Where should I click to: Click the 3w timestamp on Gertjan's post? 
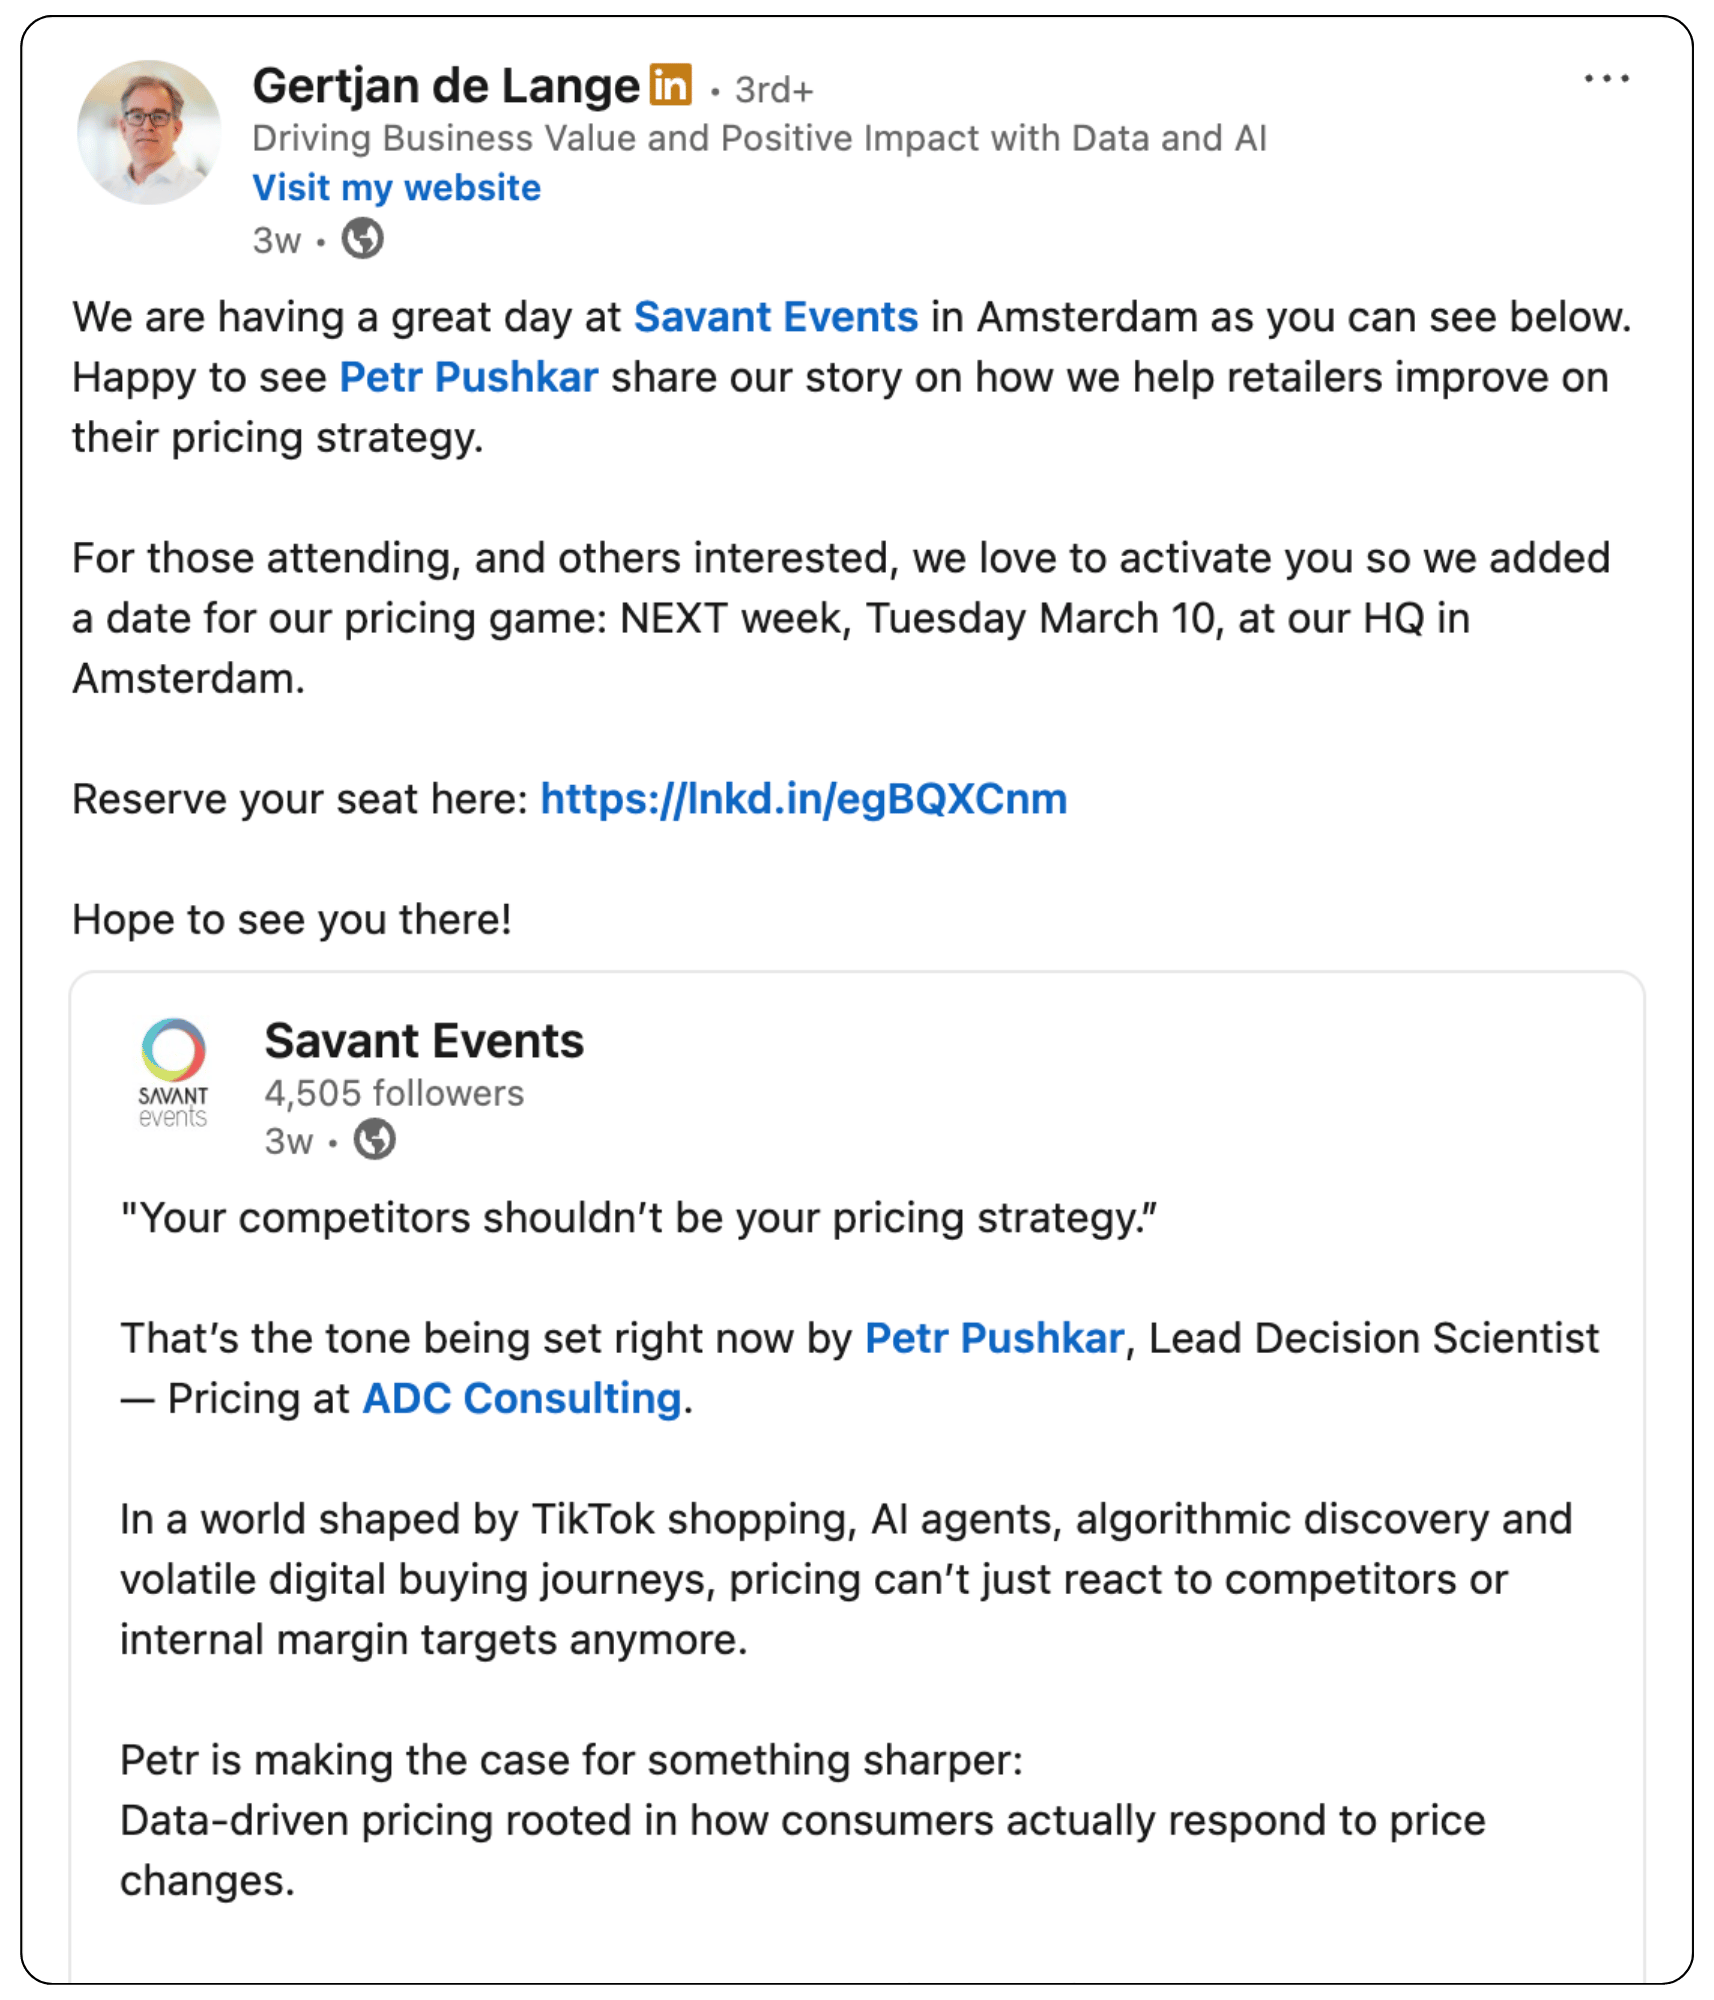coord(276,241)
